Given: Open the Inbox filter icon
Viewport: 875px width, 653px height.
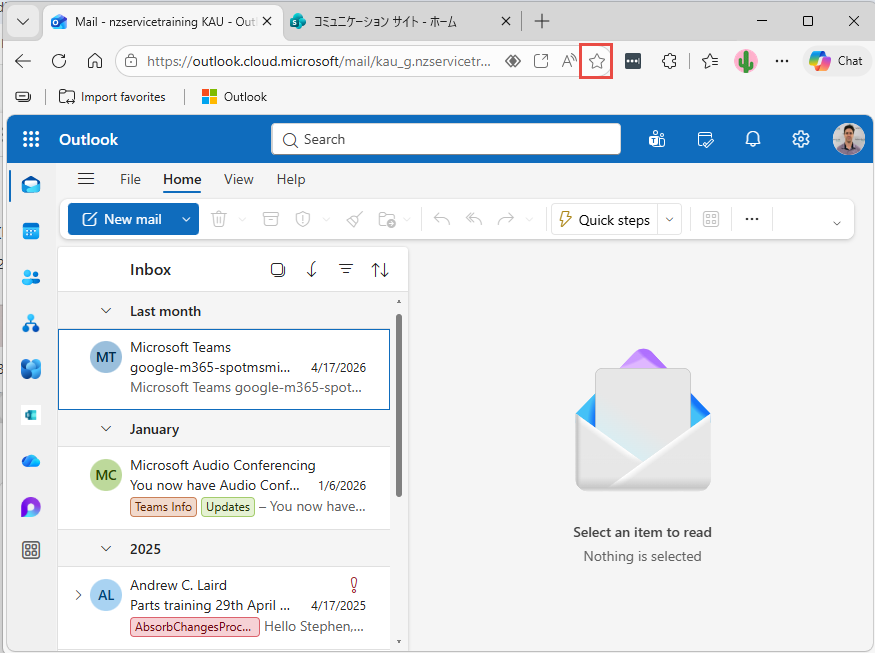Looking at the screenshot, I should point(346,270).
